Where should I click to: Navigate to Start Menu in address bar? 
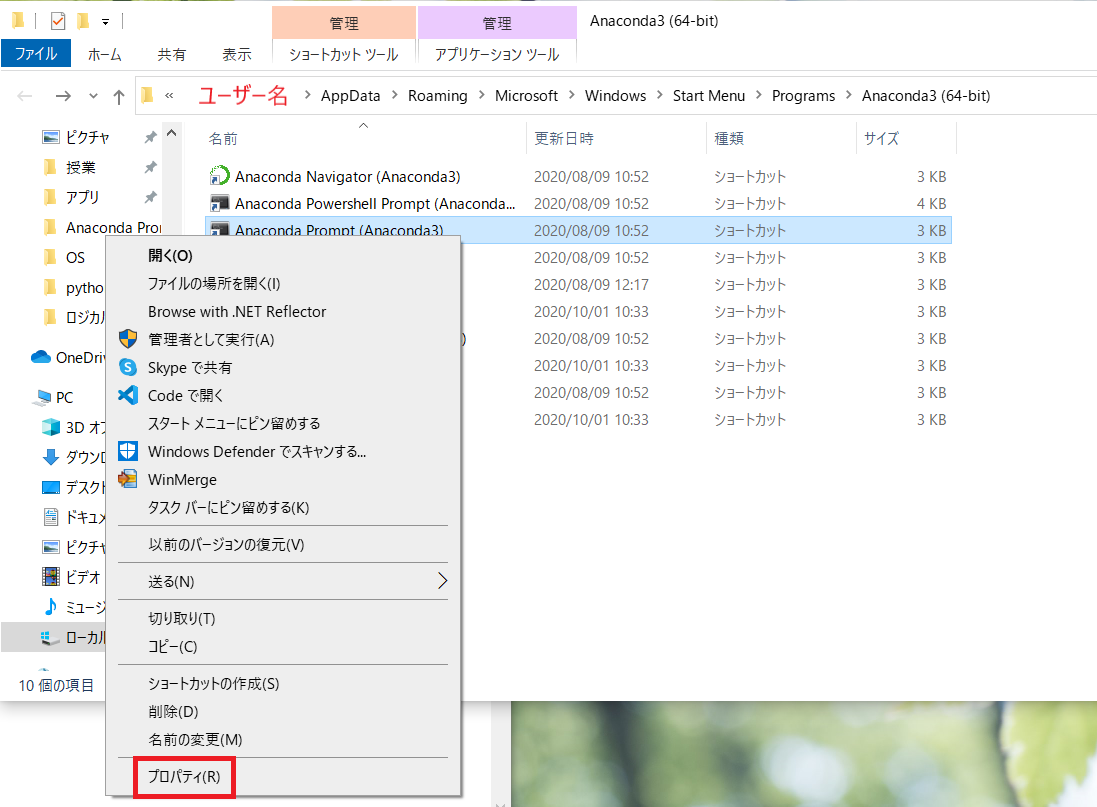[709, 96]
